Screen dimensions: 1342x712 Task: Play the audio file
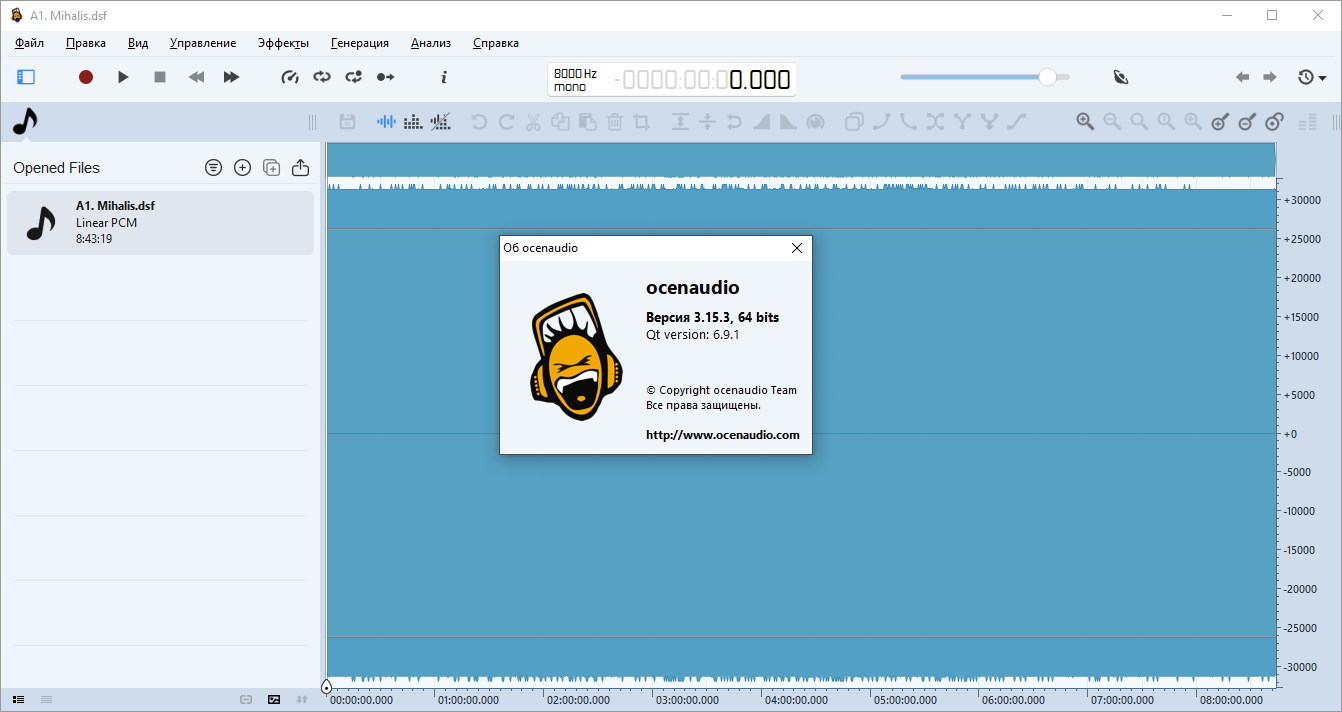(123, 77)
